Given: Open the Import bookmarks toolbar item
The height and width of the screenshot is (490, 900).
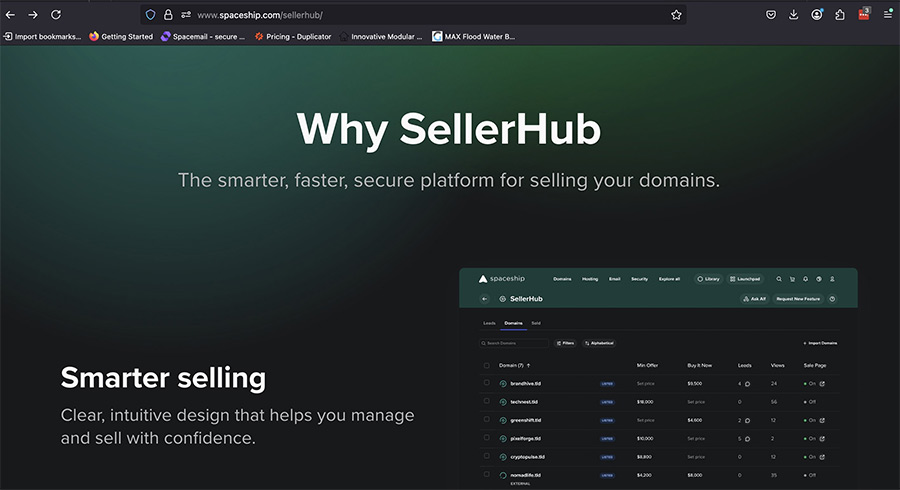Looking at the screenshot, I should (42, 37).
